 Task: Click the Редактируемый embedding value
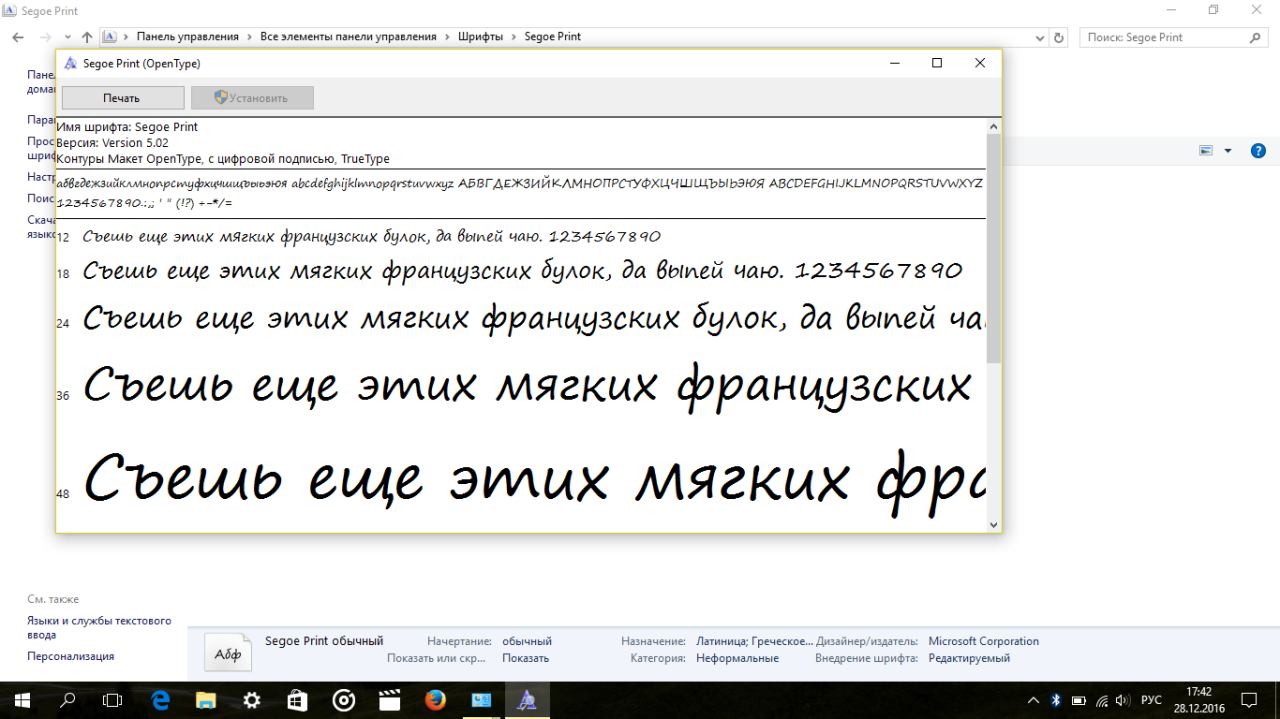pos(969,658)
